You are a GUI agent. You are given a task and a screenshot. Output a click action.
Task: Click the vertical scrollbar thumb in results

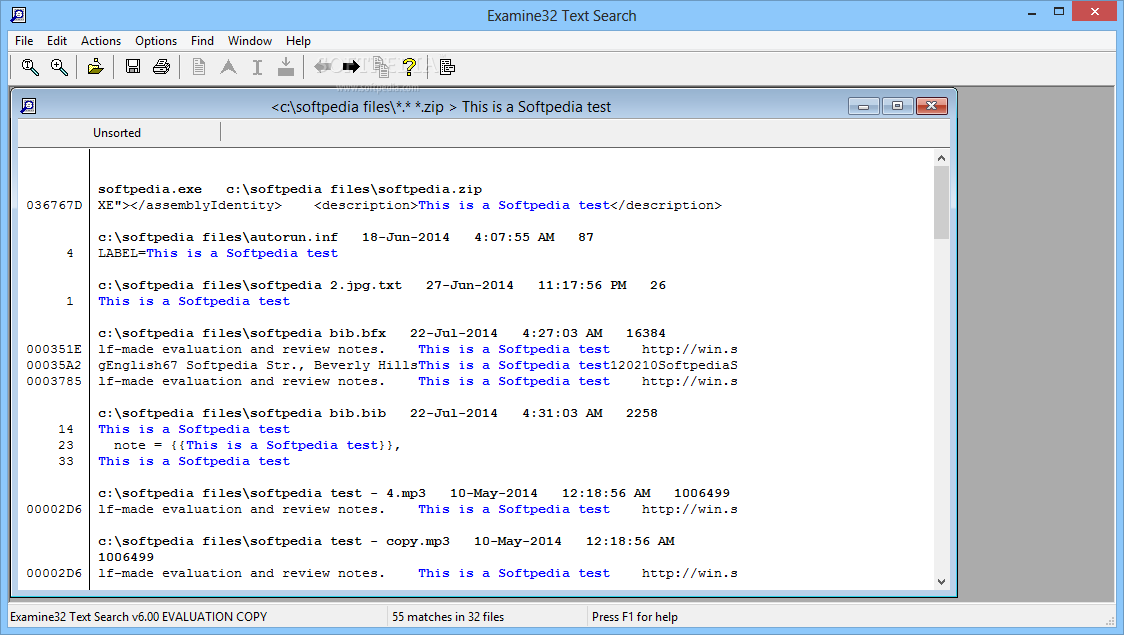[x=941, y=202]
